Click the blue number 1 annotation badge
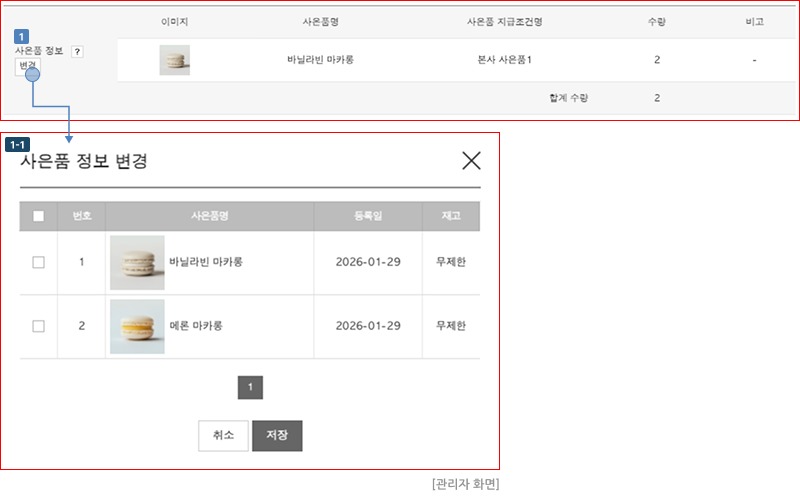This screenshot has width=800, height=499. coord(22,36)
